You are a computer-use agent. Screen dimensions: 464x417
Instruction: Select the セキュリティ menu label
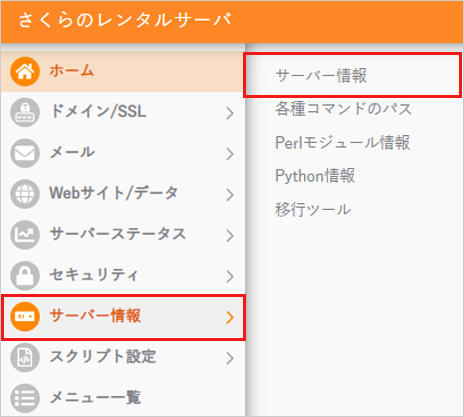[94, 275]
